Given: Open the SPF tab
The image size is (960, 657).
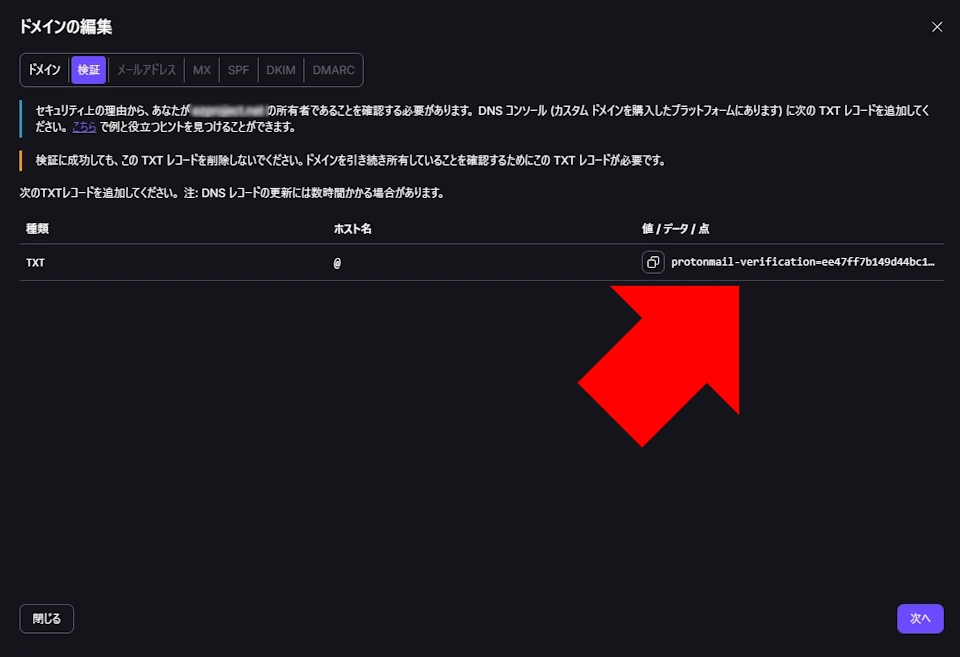Looking at the screenshot, I should click(238, 70).
